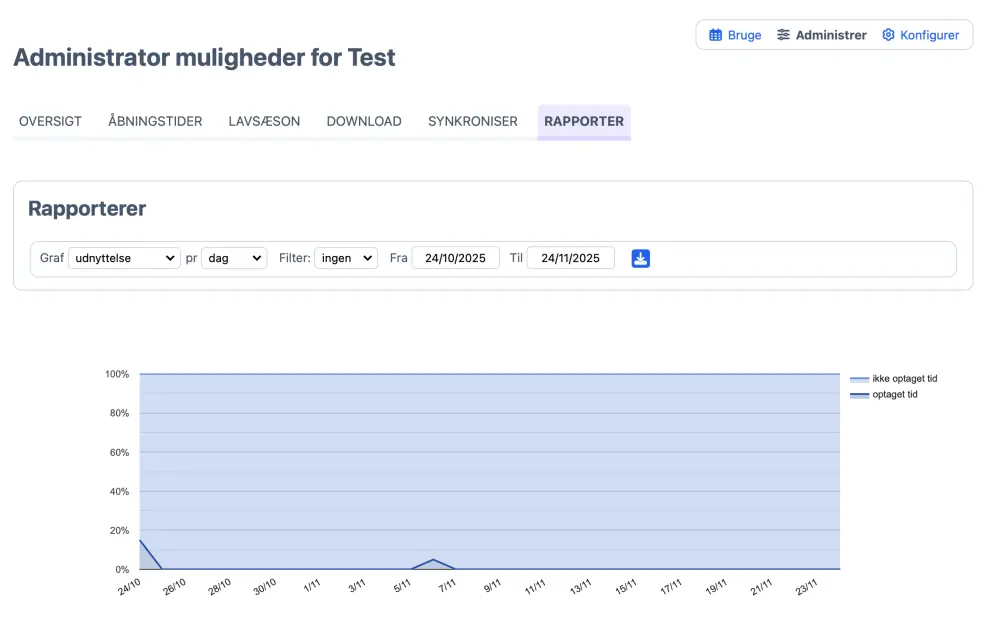This screenshot has width=984, height=632.
Task: Click the calendar icon beside Bruge
Action: point(715,35)
